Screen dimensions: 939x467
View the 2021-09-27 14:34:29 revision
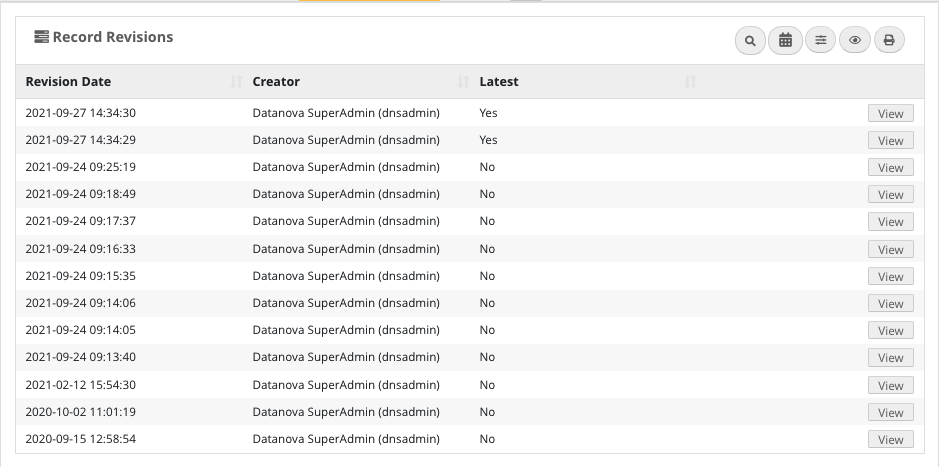tap(890, 141)
